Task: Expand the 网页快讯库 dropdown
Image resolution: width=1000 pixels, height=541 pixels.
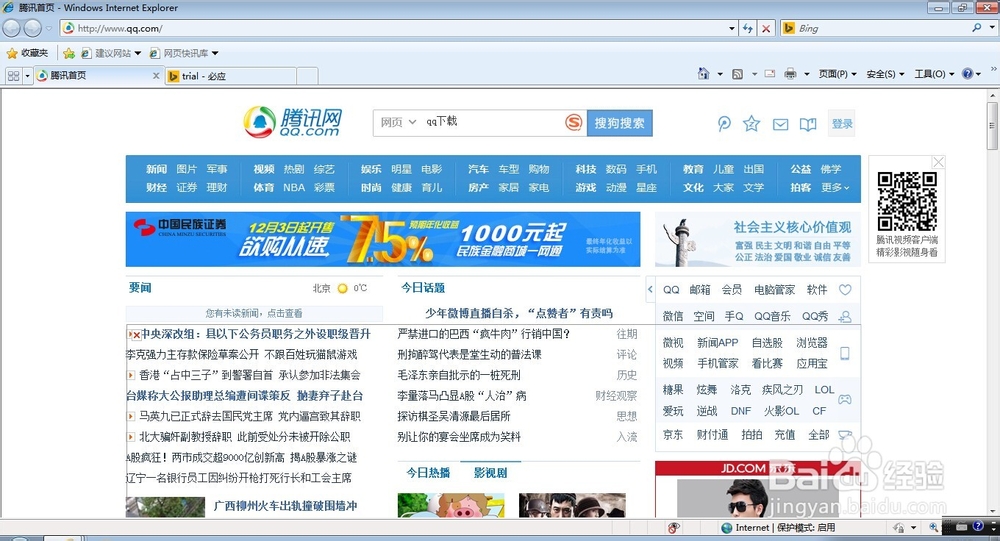Action: [x=215, y=53]
